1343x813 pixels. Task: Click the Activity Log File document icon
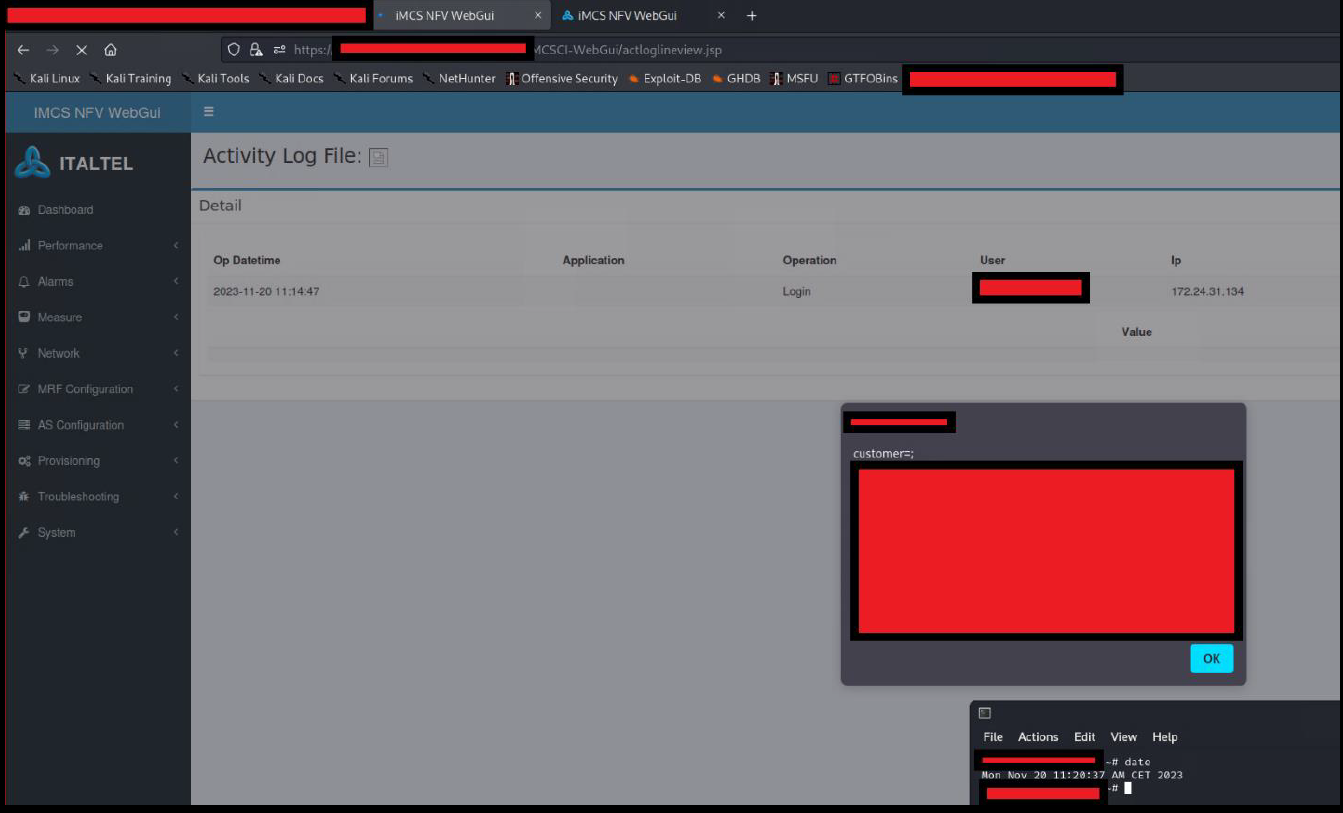[378, 157]
